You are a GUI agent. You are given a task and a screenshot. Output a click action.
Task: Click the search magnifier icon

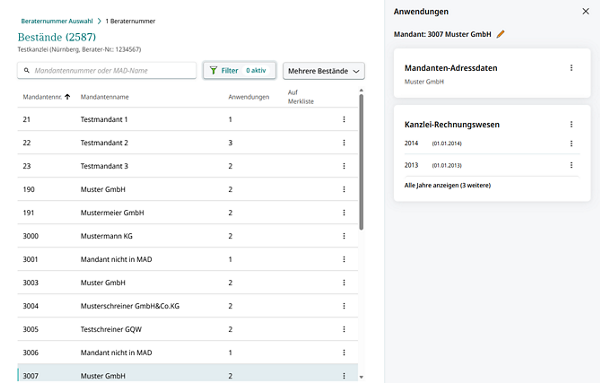pos(26,70)
